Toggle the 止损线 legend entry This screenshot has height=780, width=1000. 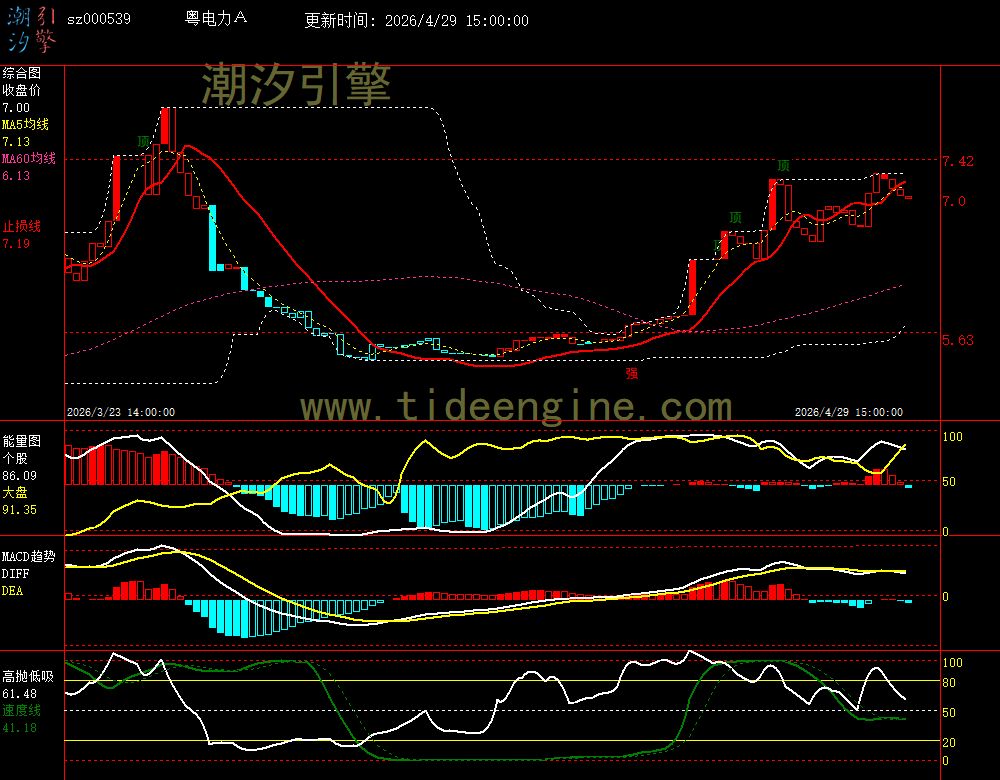point(21,226)
